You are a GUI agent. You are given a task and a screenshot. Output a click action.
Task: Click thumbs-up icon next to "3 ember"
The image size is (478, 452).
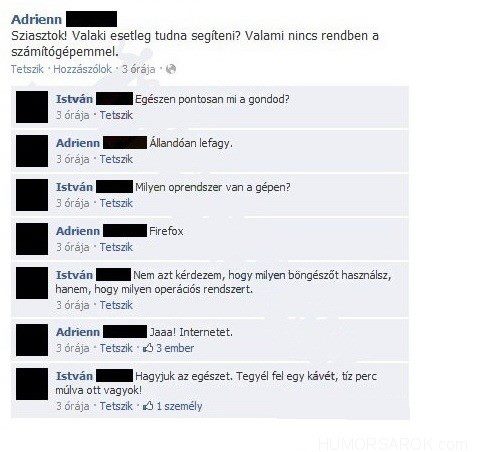(x=148, y=348)
